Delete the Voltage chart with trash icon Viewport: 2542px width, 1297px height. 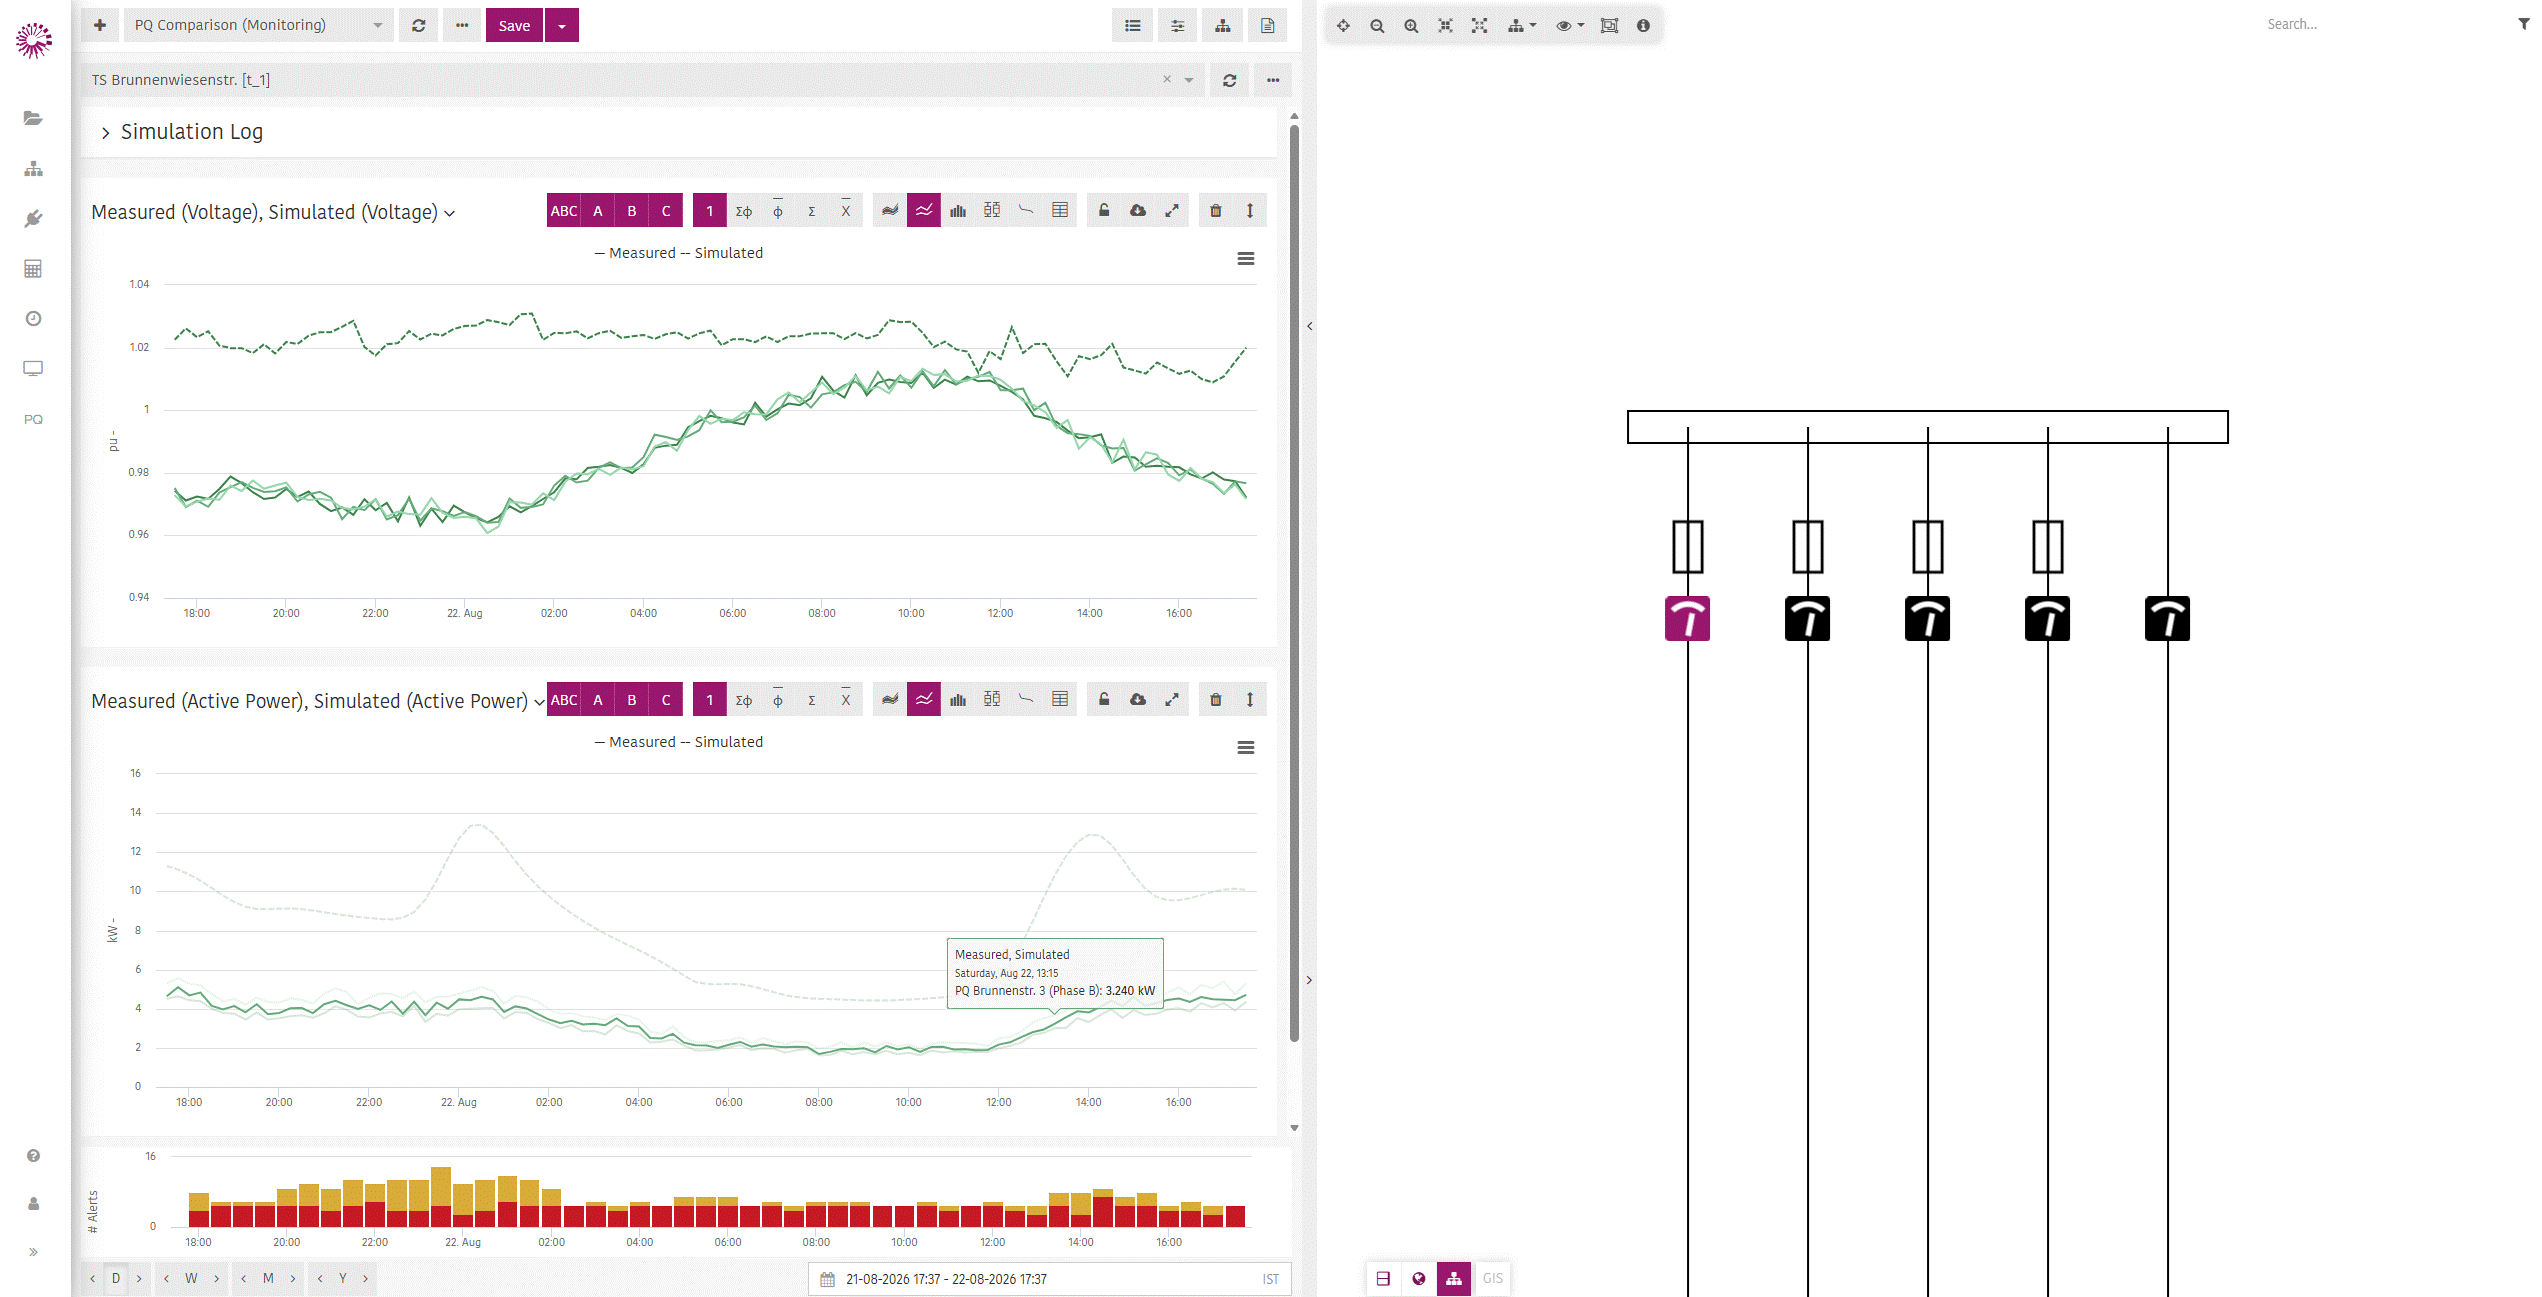pyautogui.click(x=1216, y=210)
